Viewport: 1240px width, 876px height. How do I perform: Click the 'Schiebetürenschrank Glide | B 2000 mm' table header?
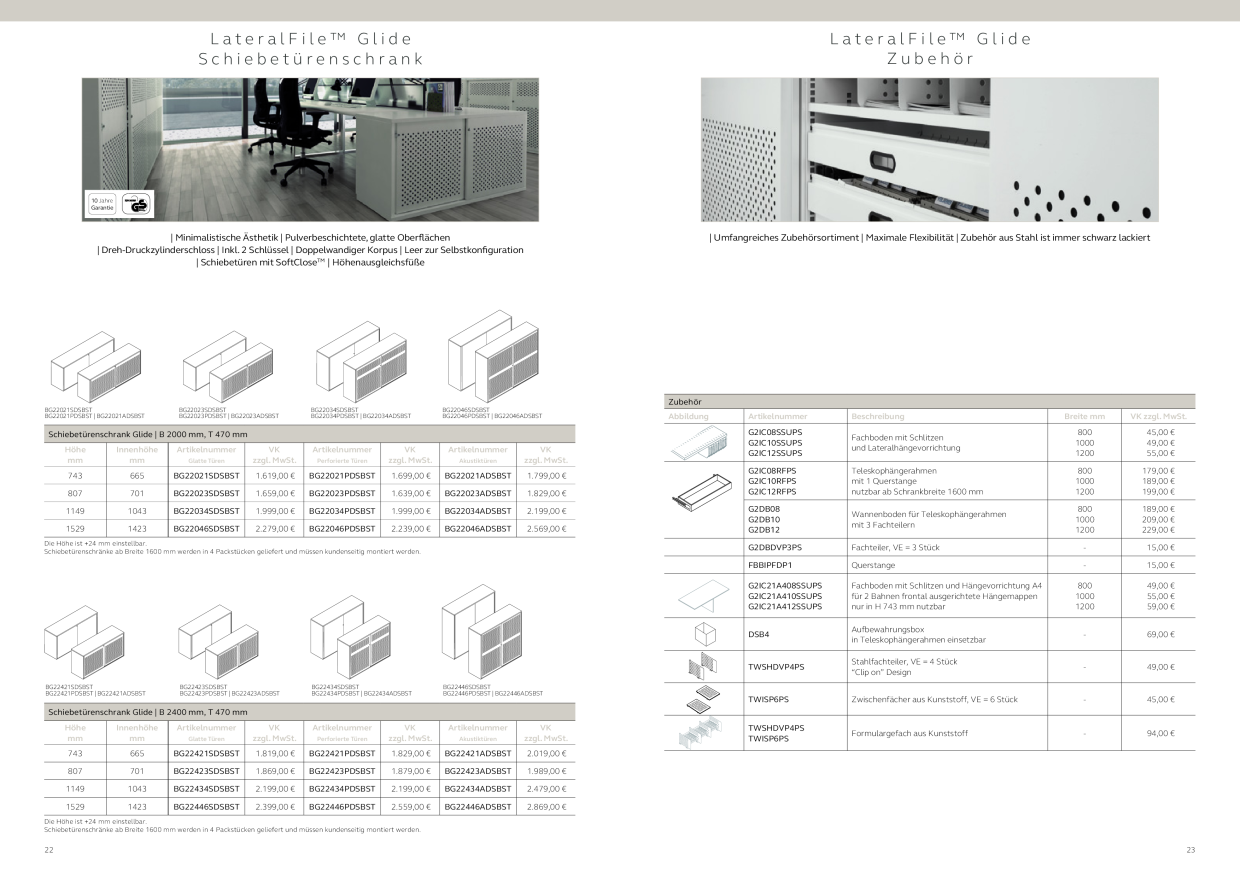click(310, 434)
